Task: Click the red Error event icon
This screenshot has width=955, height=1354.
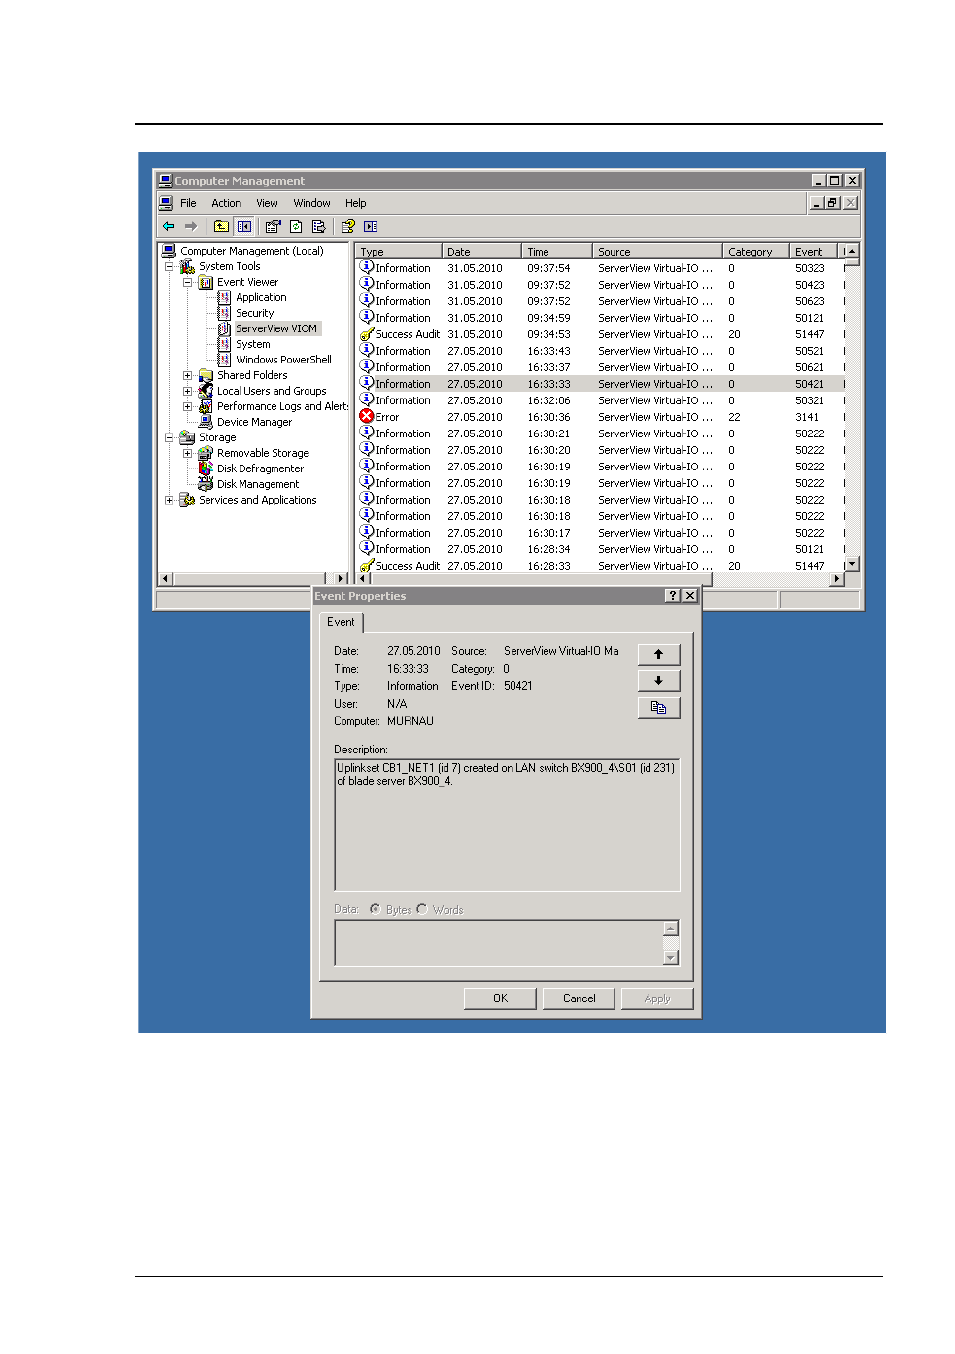Action: tap(367, 417)
